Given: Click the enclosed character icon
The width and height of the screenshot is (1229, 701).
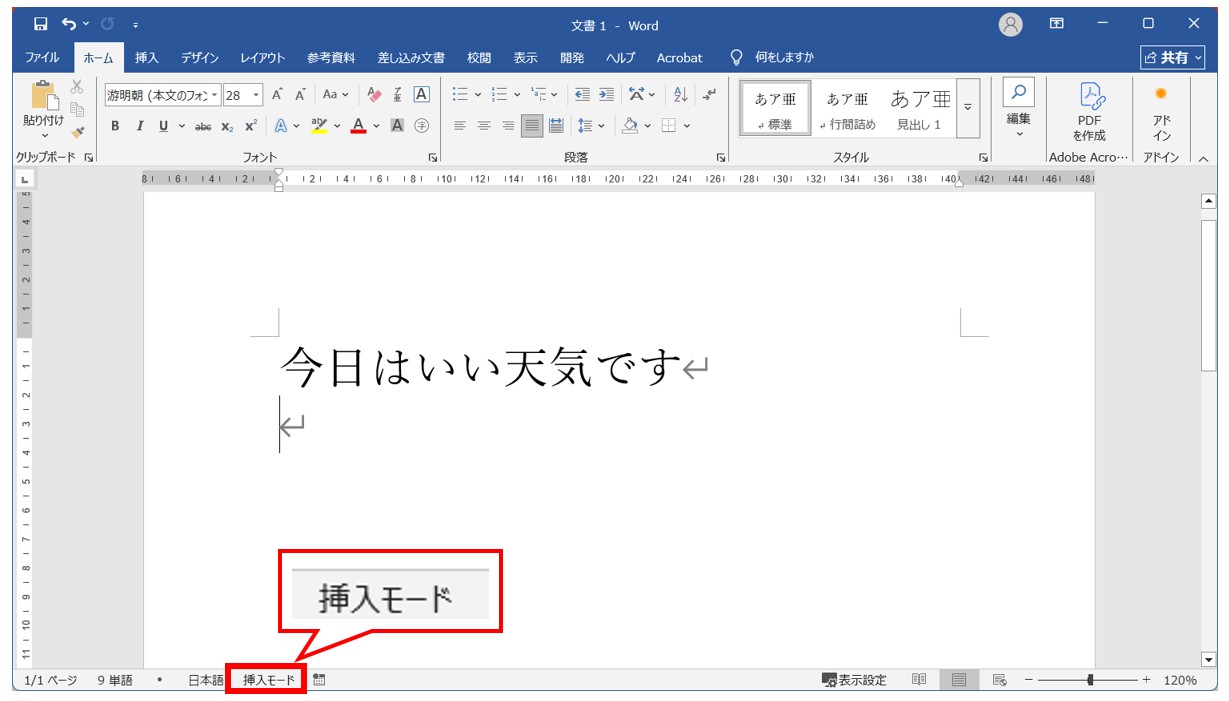Looking at the screenshot, I should pos(421,126).
